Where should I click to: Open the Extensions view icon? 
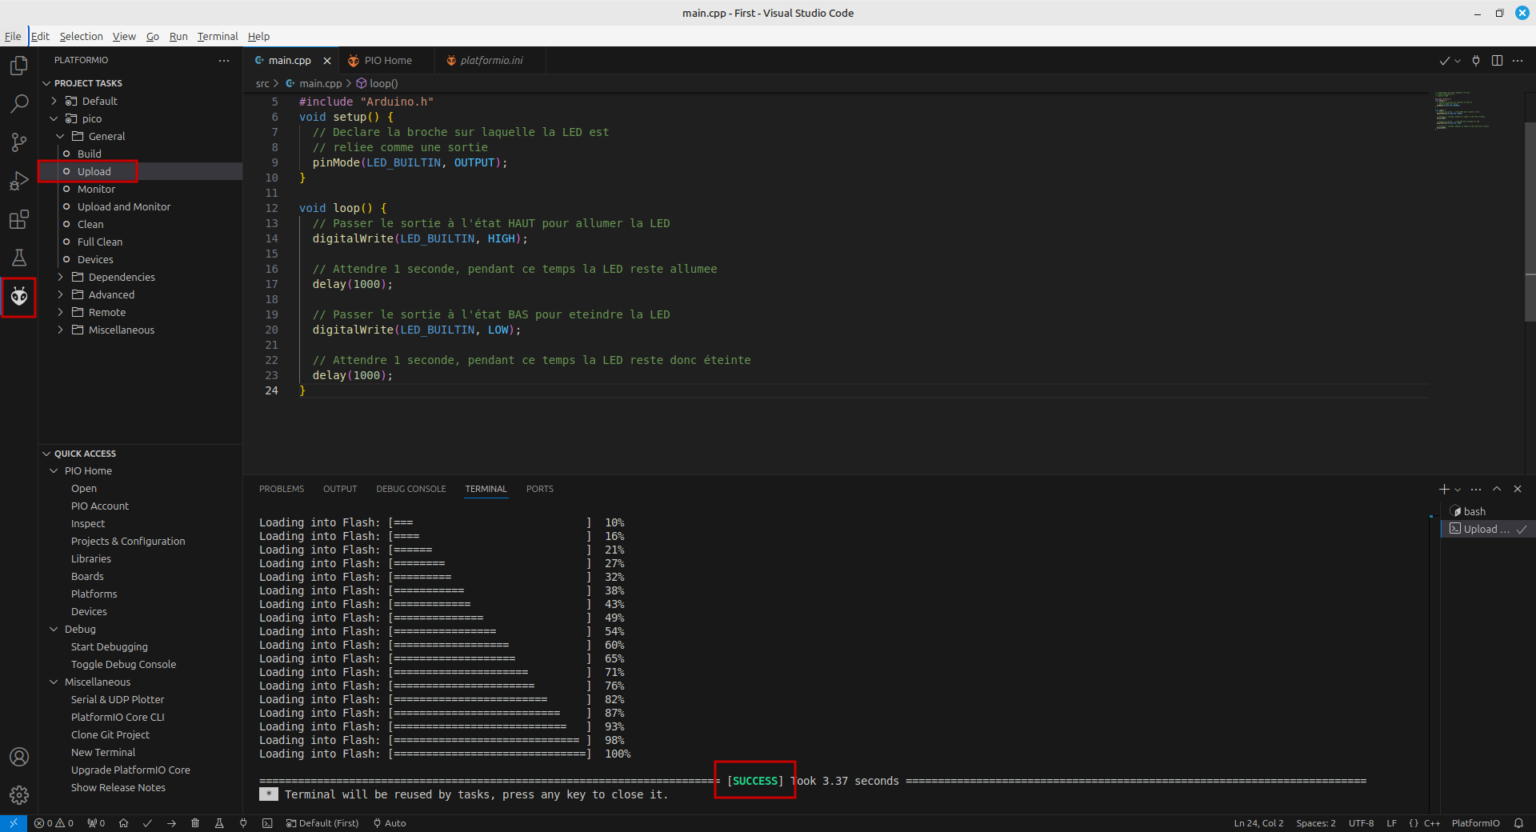tap(19, 219)
